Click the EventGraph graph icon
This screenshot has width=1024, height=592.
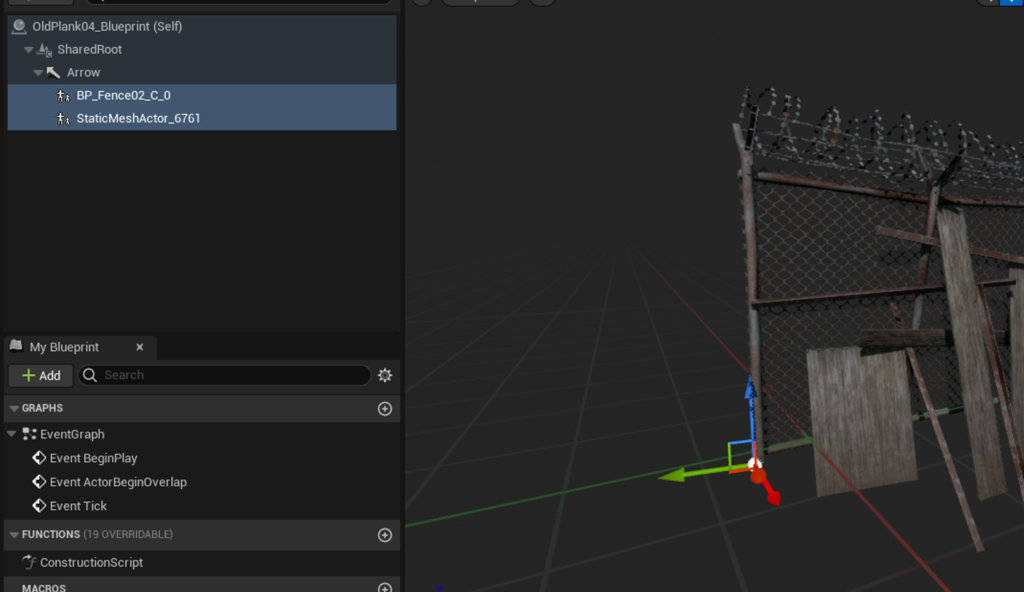click(29, 434)
